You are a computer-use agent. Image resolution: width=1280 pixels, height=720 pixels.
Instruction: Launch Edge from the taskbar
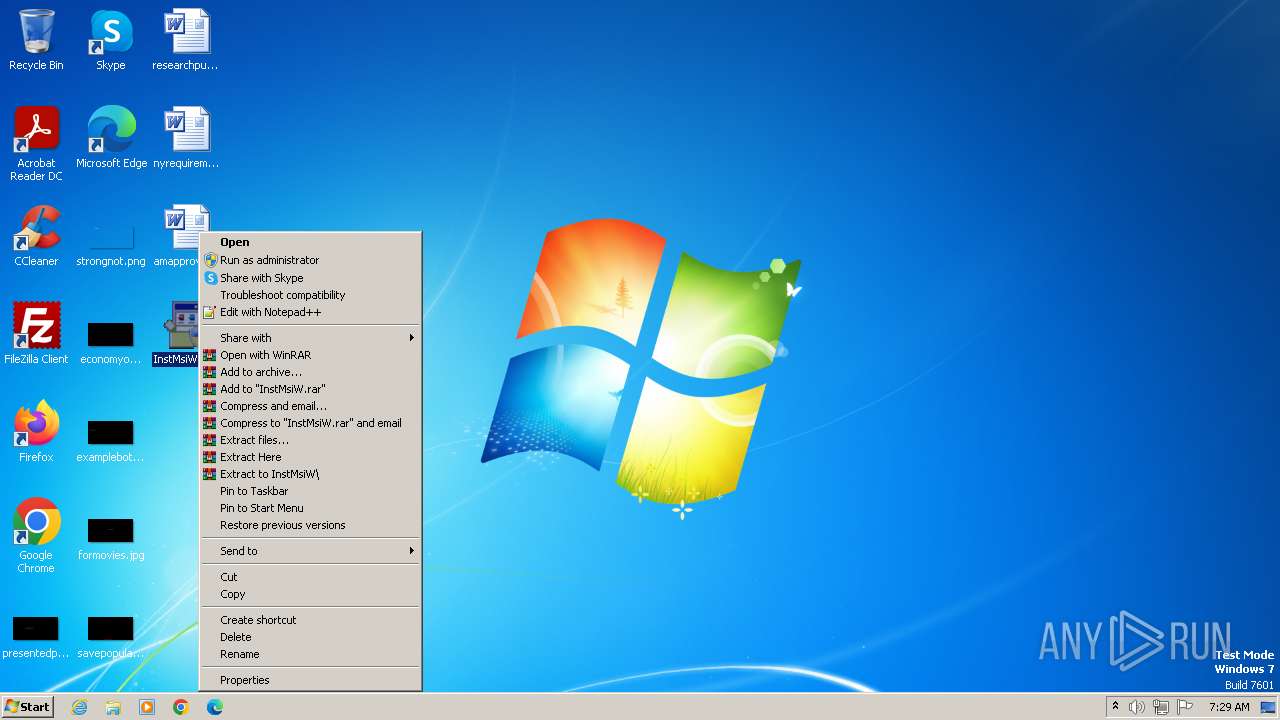(x=215, y=707)
